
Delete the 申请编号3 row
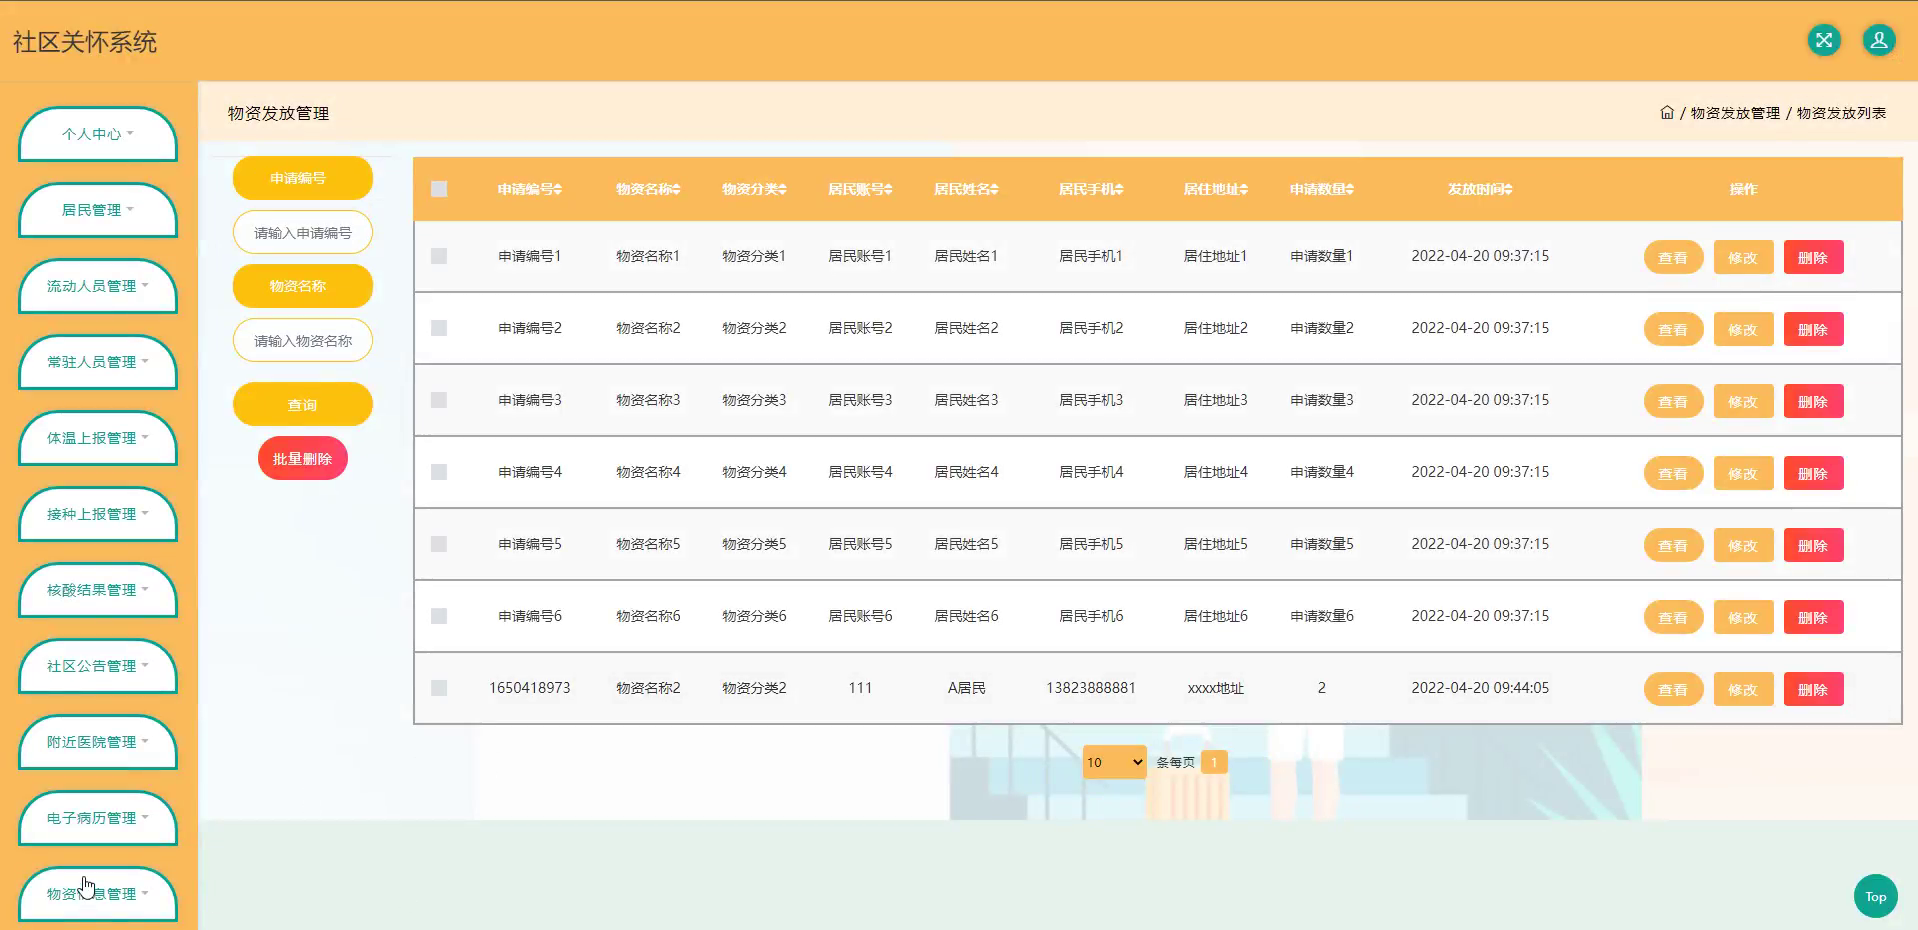pyautogui.click(x=1813, y=401)
